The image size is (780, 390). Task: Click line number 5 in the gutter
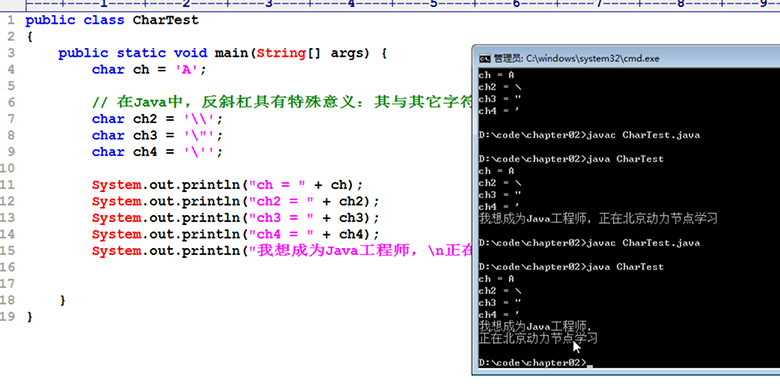(x=11, y=86)
